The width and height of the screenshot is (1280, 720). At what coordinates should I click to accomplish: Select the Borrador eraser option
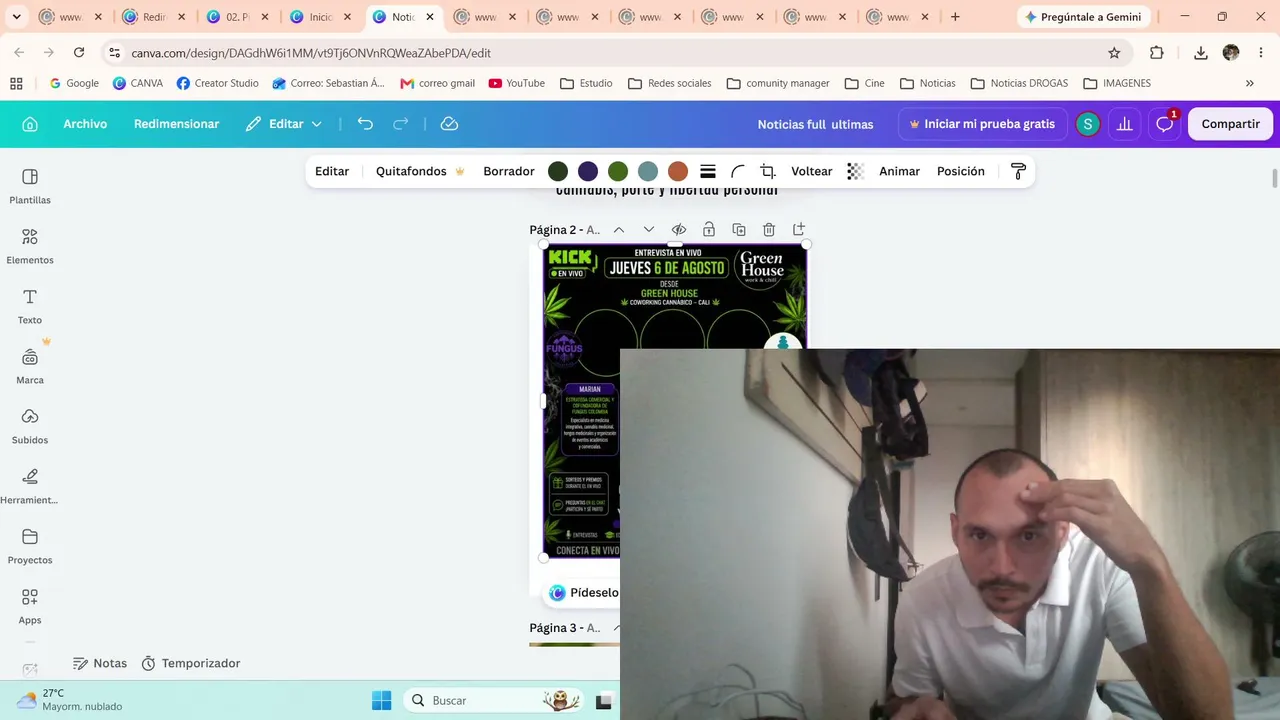(x=509, y=171)
